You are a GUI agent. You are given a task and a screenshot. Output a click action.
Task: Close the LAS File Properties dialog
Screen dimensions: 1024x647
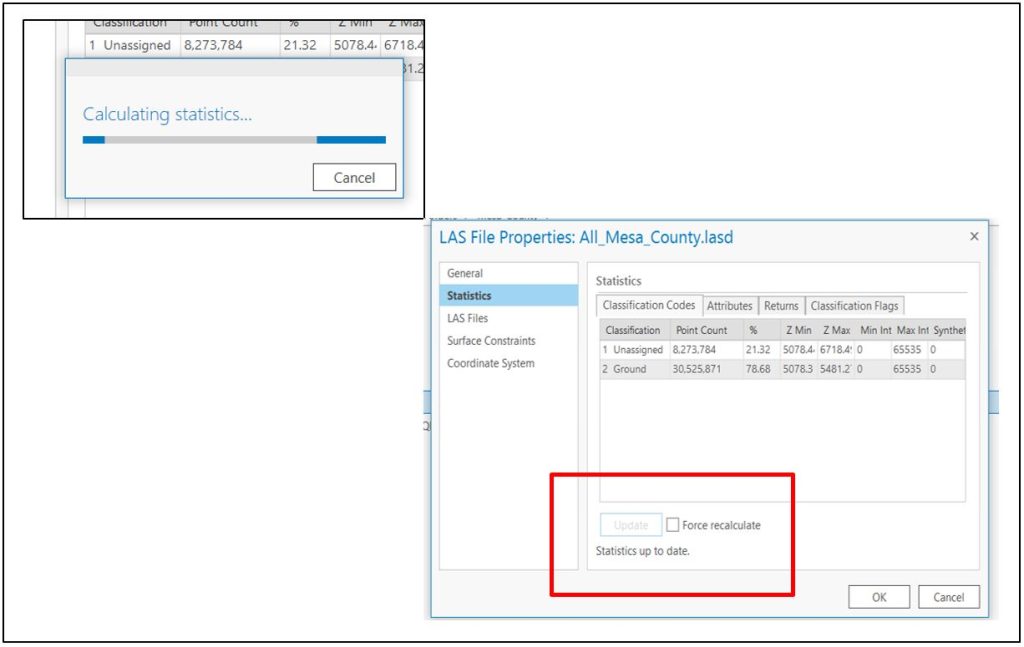tap(973, 236)
